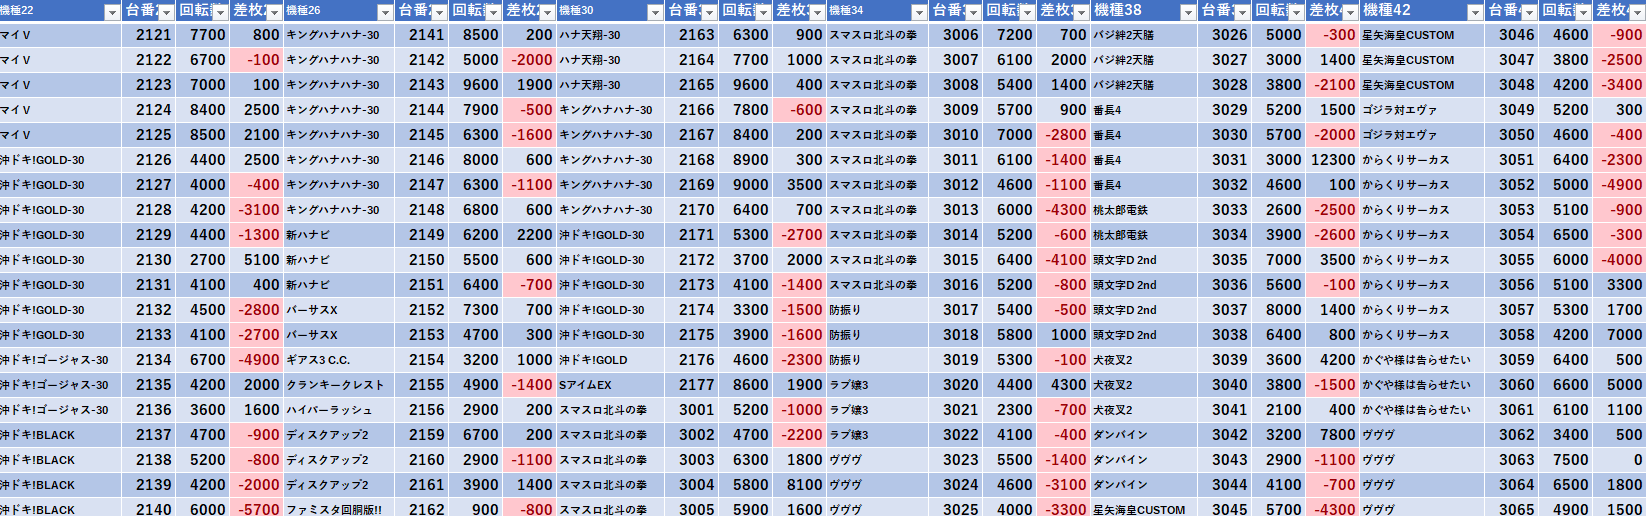Open 台番 filter dropdown beside 機種38 header
The image size is (1646, 516).
[x=1242, y=12]
